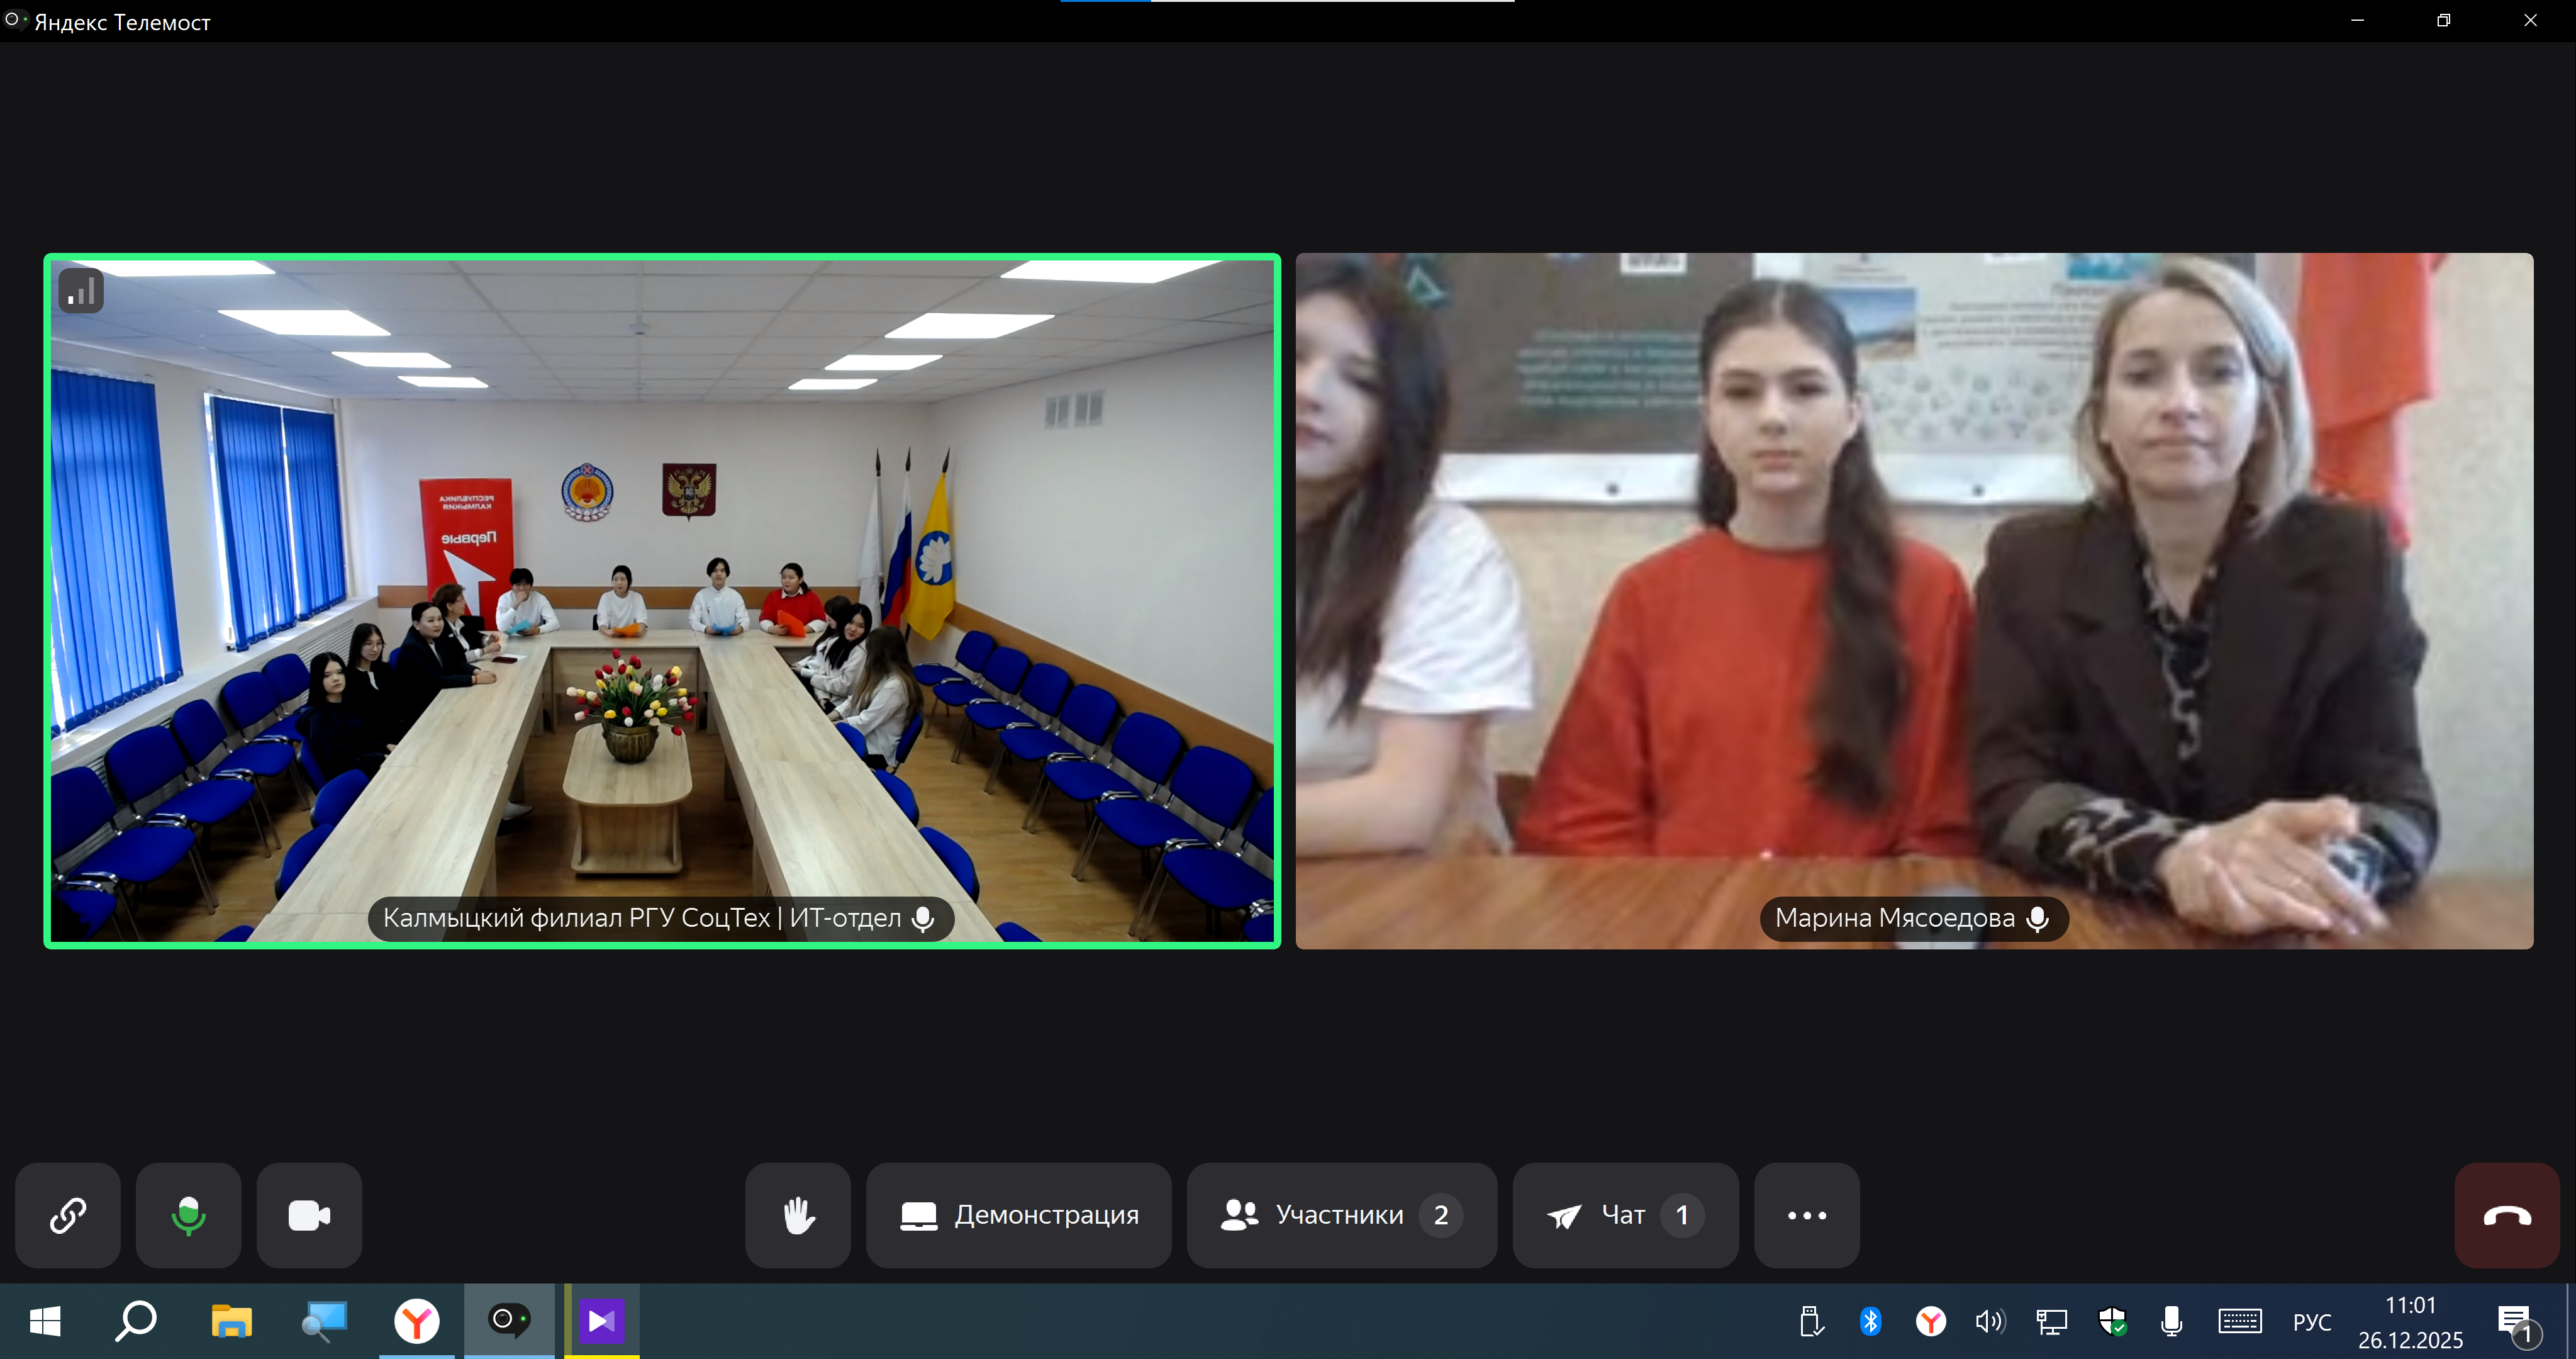Open File Explorer in the taskbar
Image resolution: width=2576 pixels, height=1359 pixels.
coord(231,1321)
